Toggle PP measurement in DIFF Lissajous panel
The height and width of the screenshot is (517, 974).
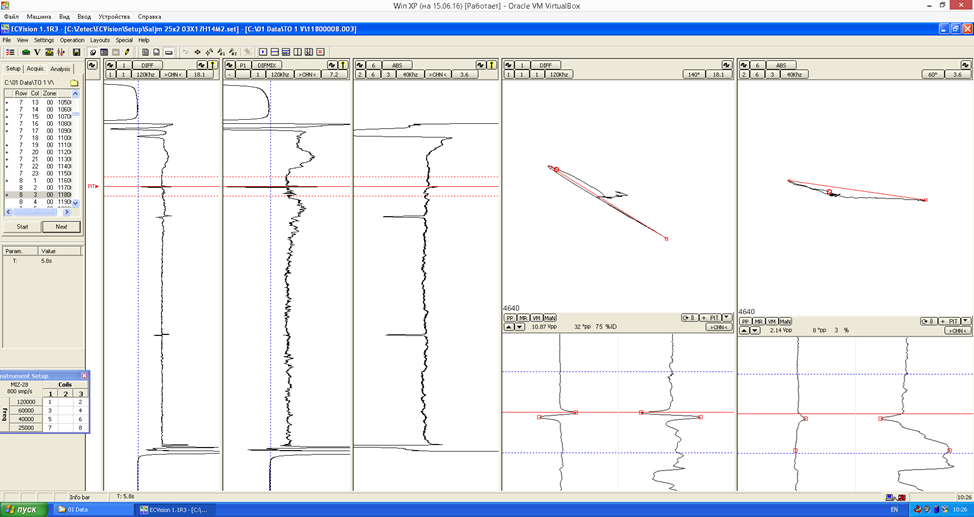[x=510, y=318]
